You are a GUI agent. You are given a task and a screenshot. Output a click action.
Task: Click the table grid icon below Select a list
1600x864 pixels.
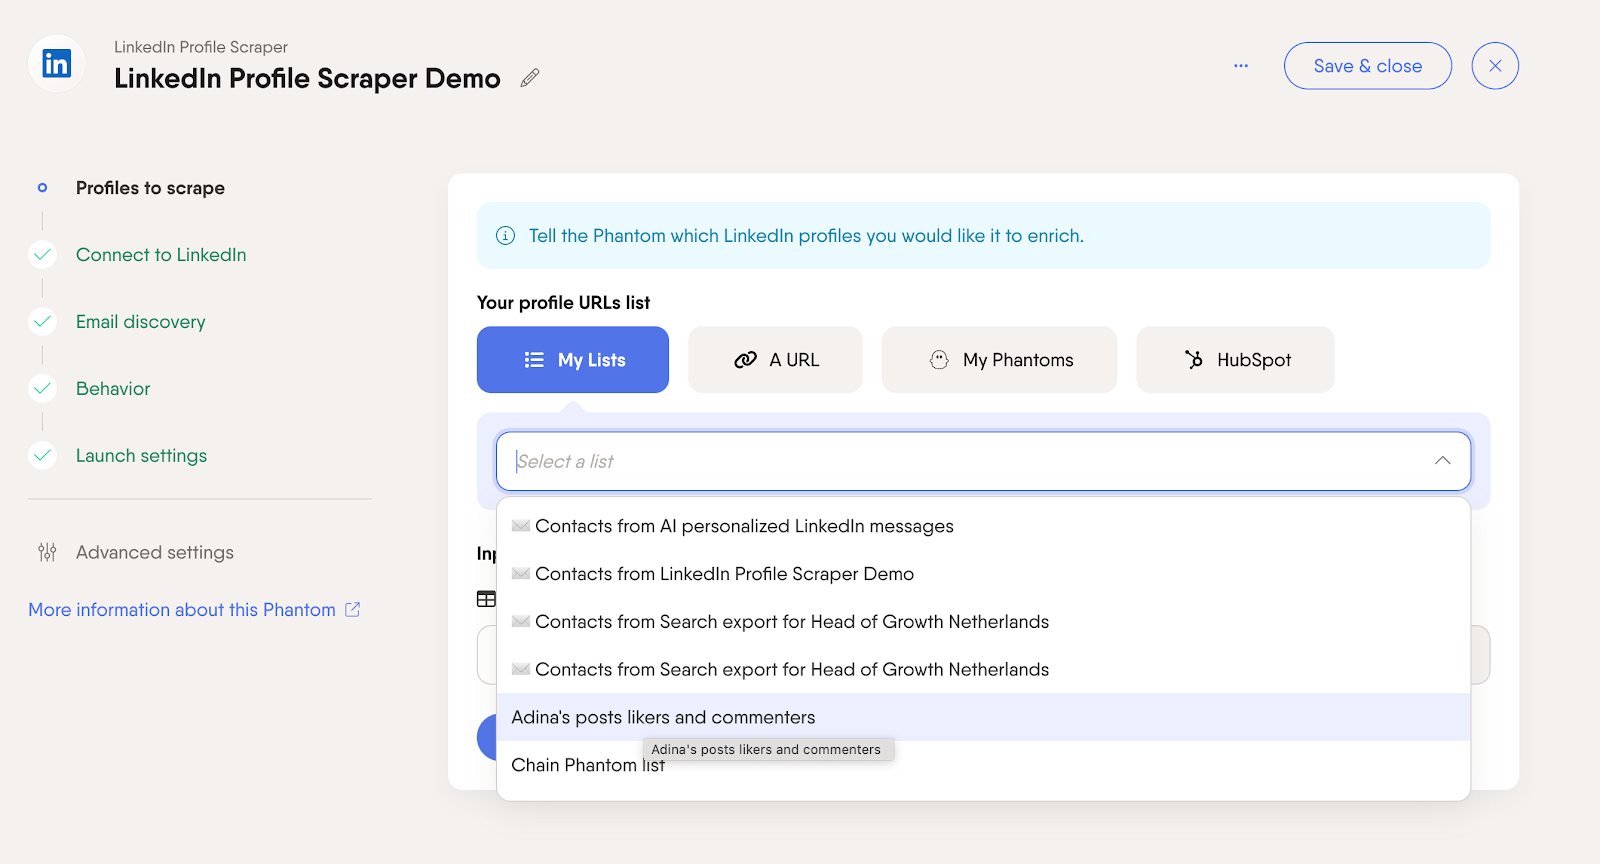[x=486, y=599]
